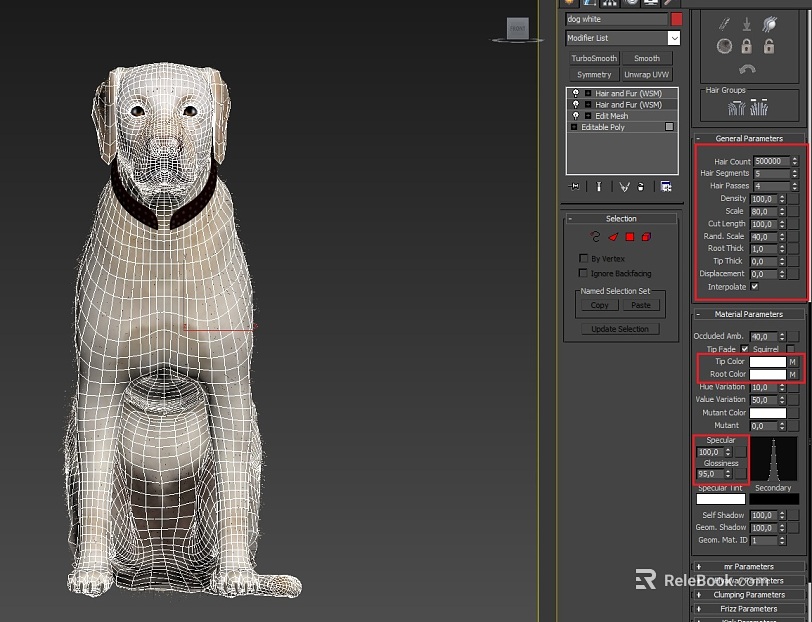
Task: Click the download-arrow load styling icon
Action: 746,24
